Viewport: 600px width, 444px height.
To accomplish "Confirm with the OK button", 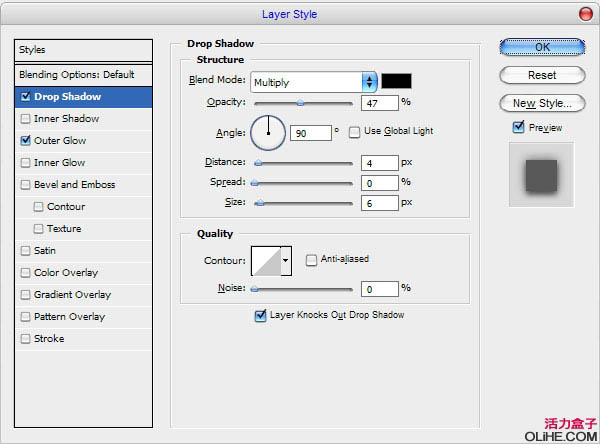I will pyautogui.click(x=542, y=47).
